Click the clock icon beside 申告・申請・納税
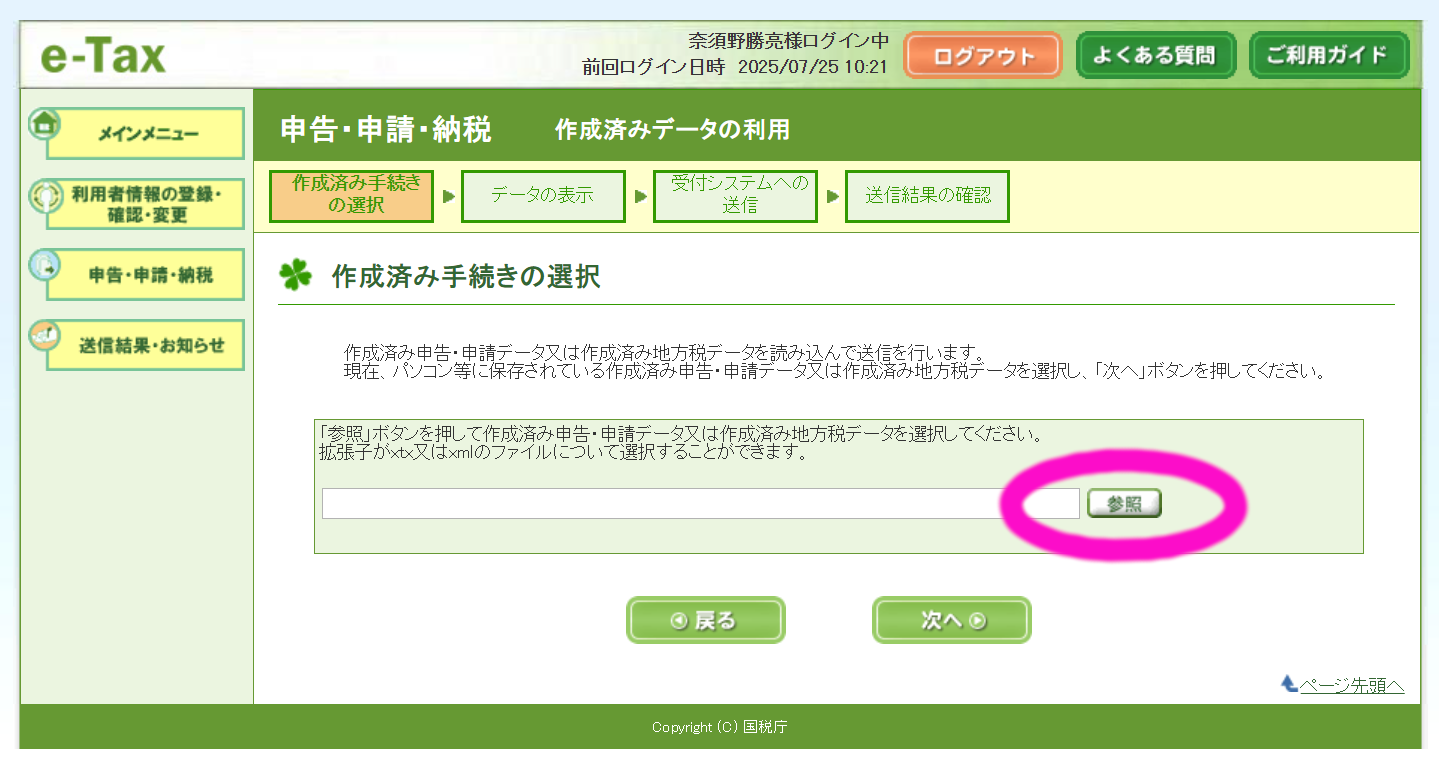The width and height of the screenshot is (1439, 766). click(44, 266)
